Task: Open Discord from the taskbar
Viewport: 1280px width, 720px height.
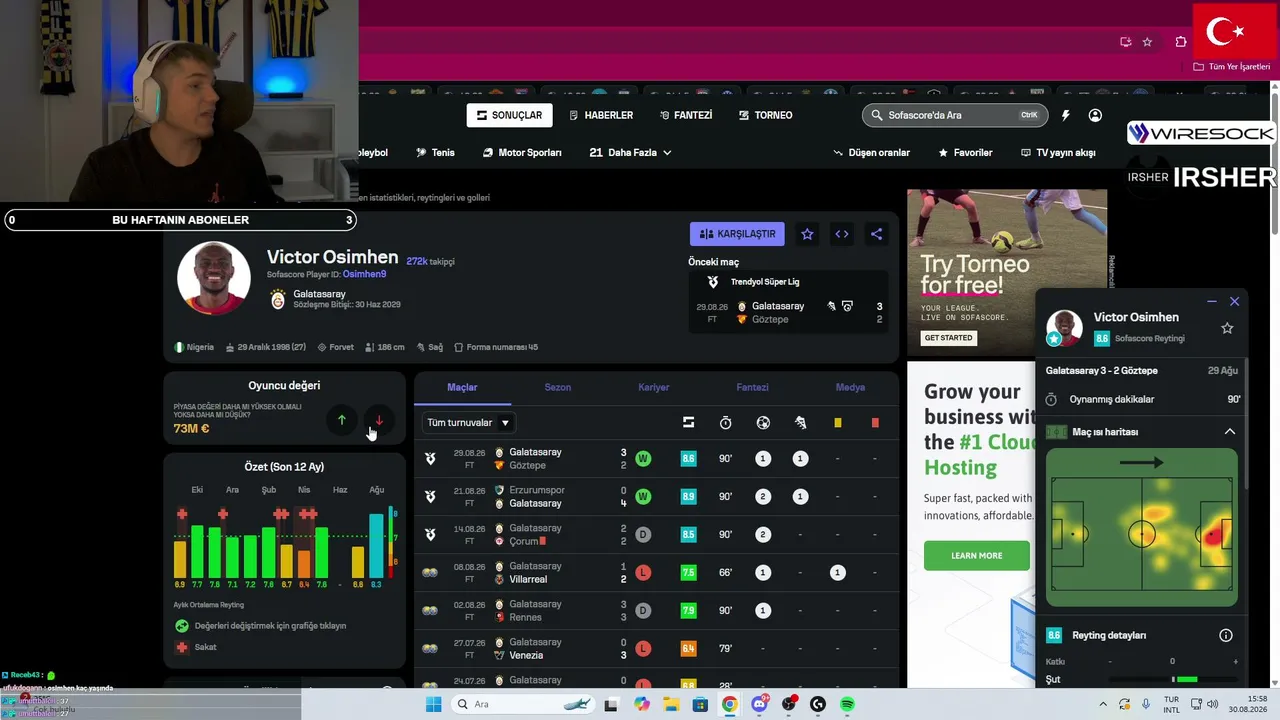Action: coord(760,704)
